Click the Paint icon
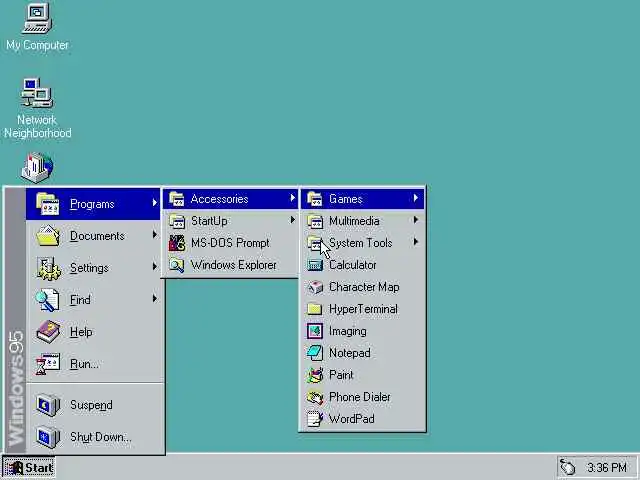The image size is (640, 480). [315, 375]
